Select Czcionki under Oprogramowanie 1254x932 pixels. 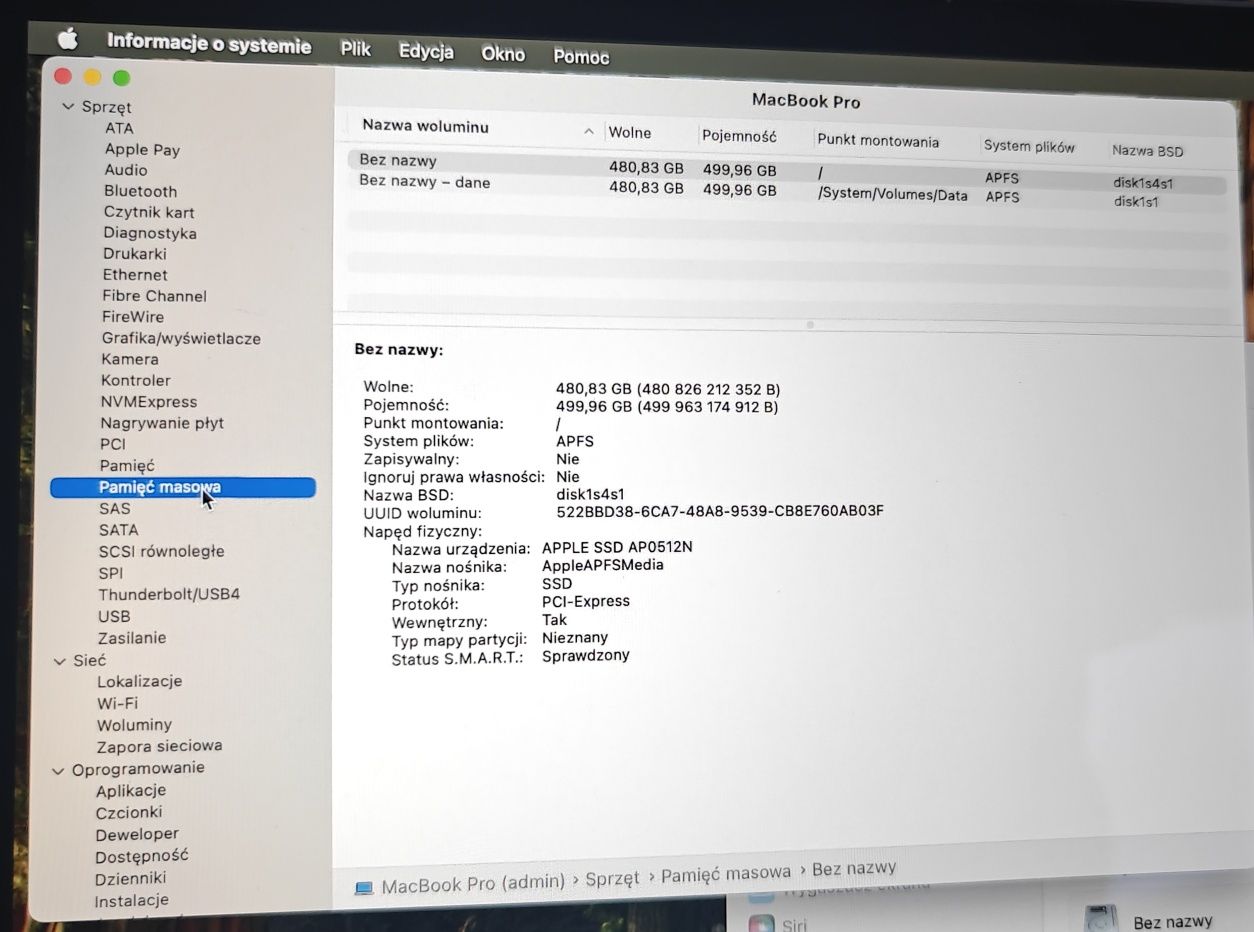(x=129, y=813)
